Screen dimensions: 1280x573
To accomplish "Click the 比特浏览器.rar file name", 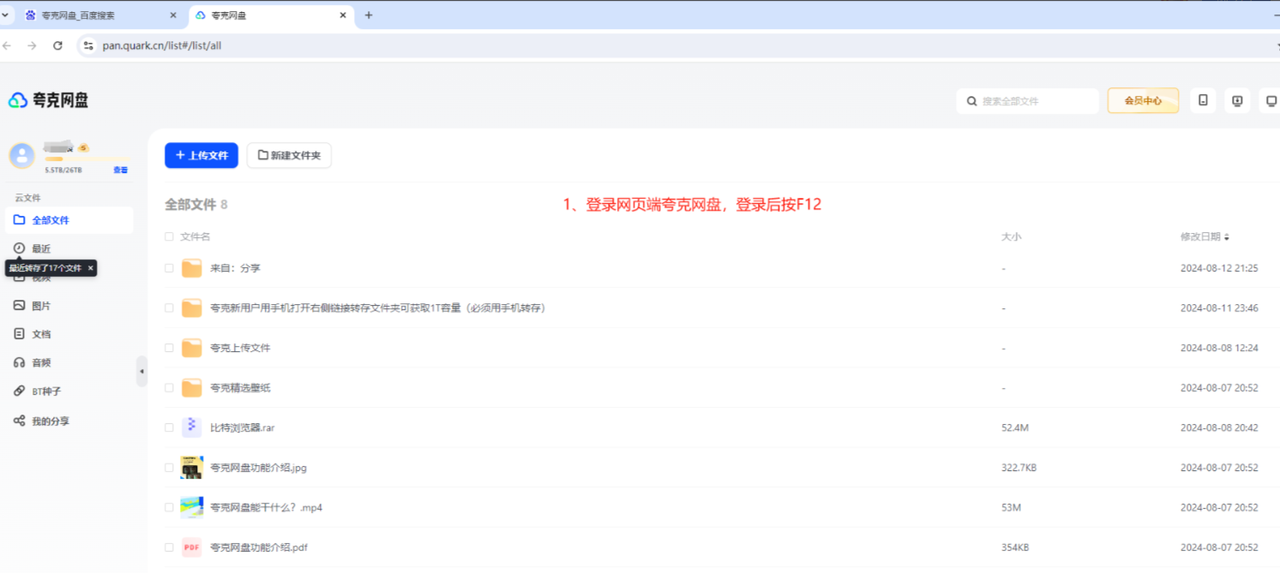I will (x=242, y=427).
